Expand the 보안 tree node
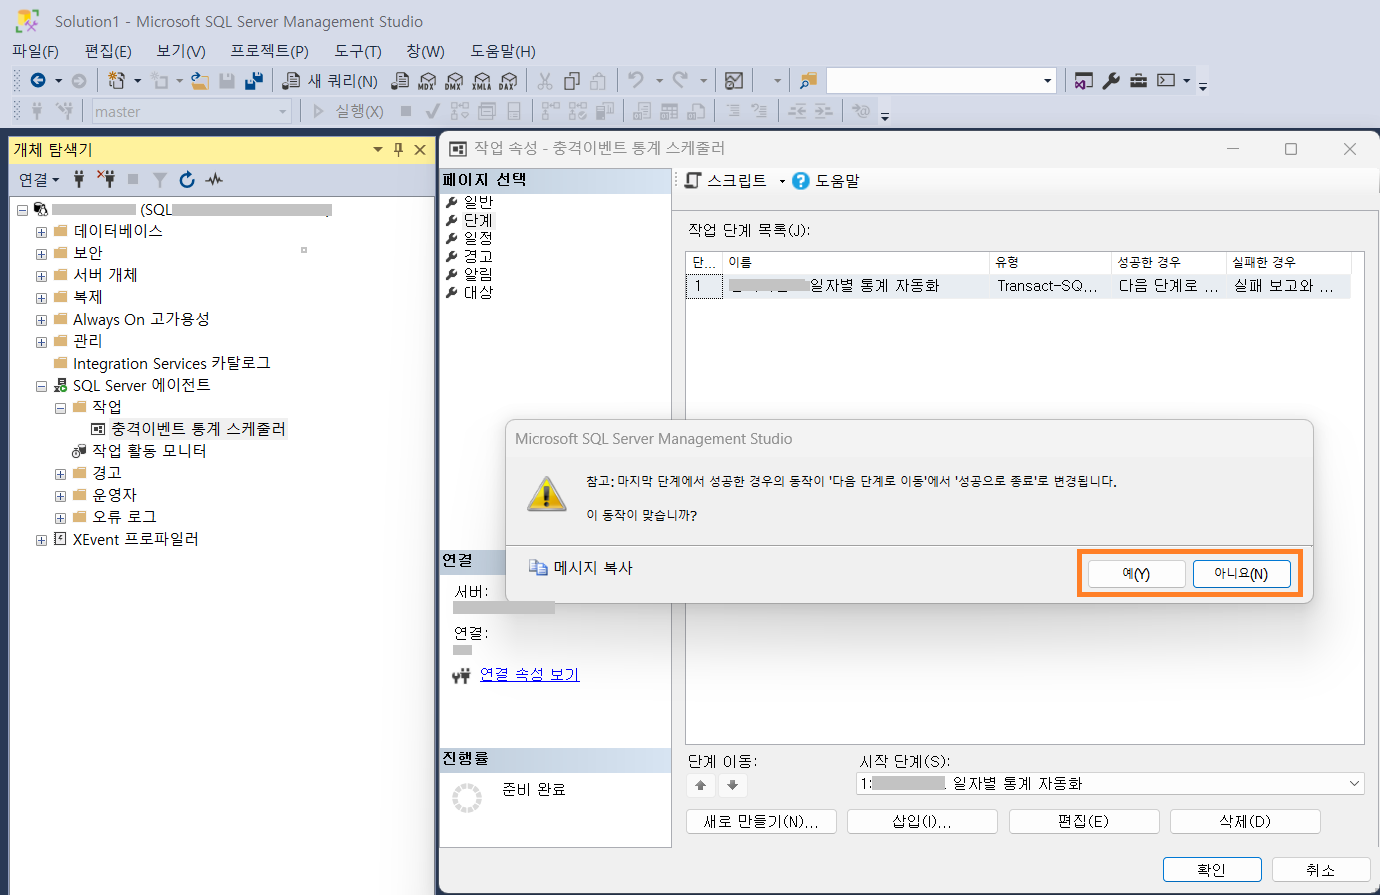 41,254
